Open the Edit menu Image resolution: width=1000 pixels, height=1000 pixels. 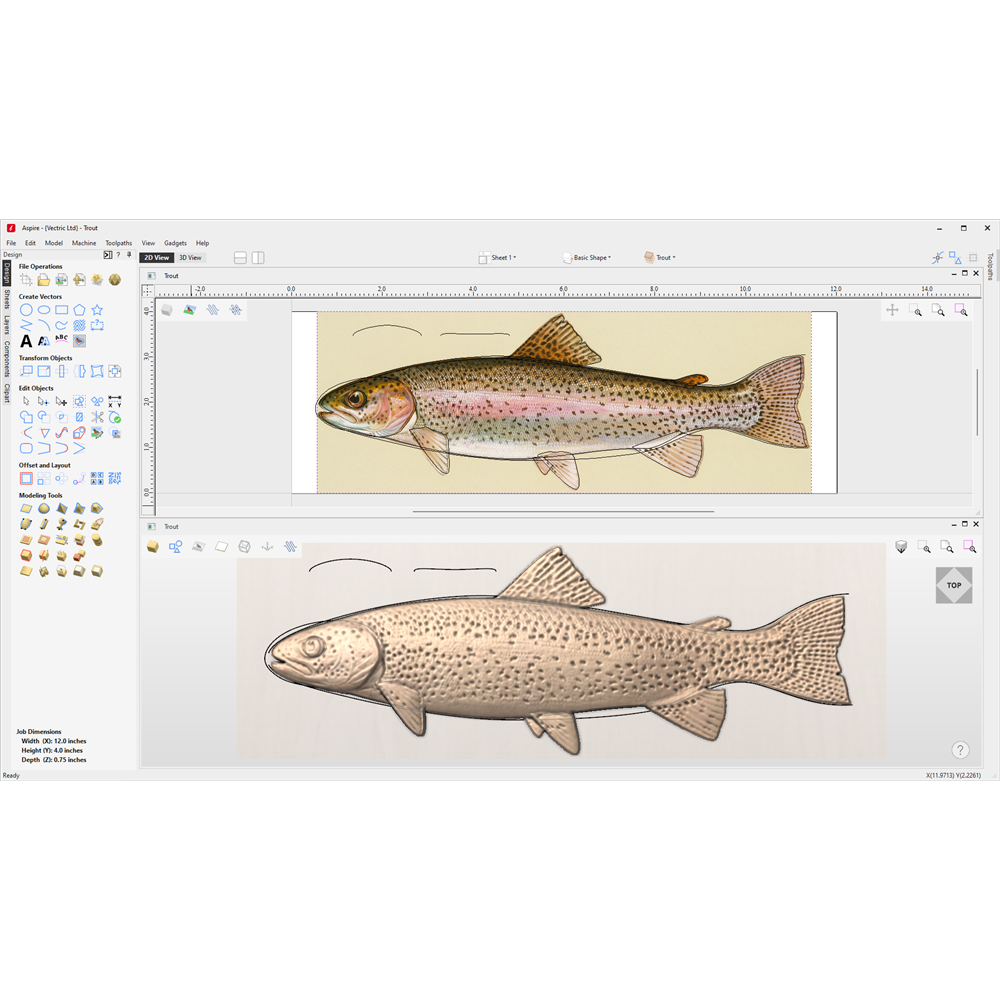pos(31,243)
